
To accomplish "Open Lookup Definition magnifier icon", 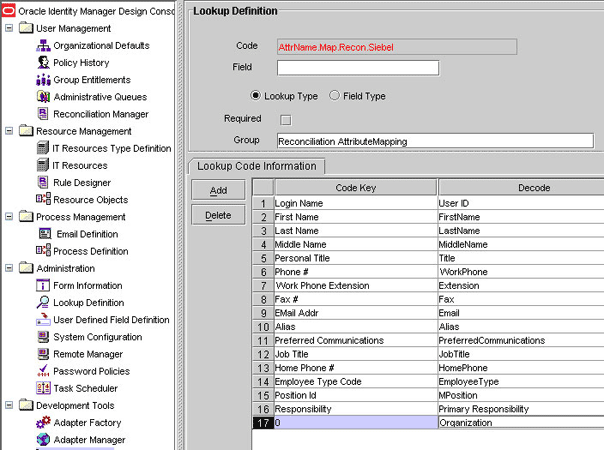I will pyautogui.click(x=43, y=302).
